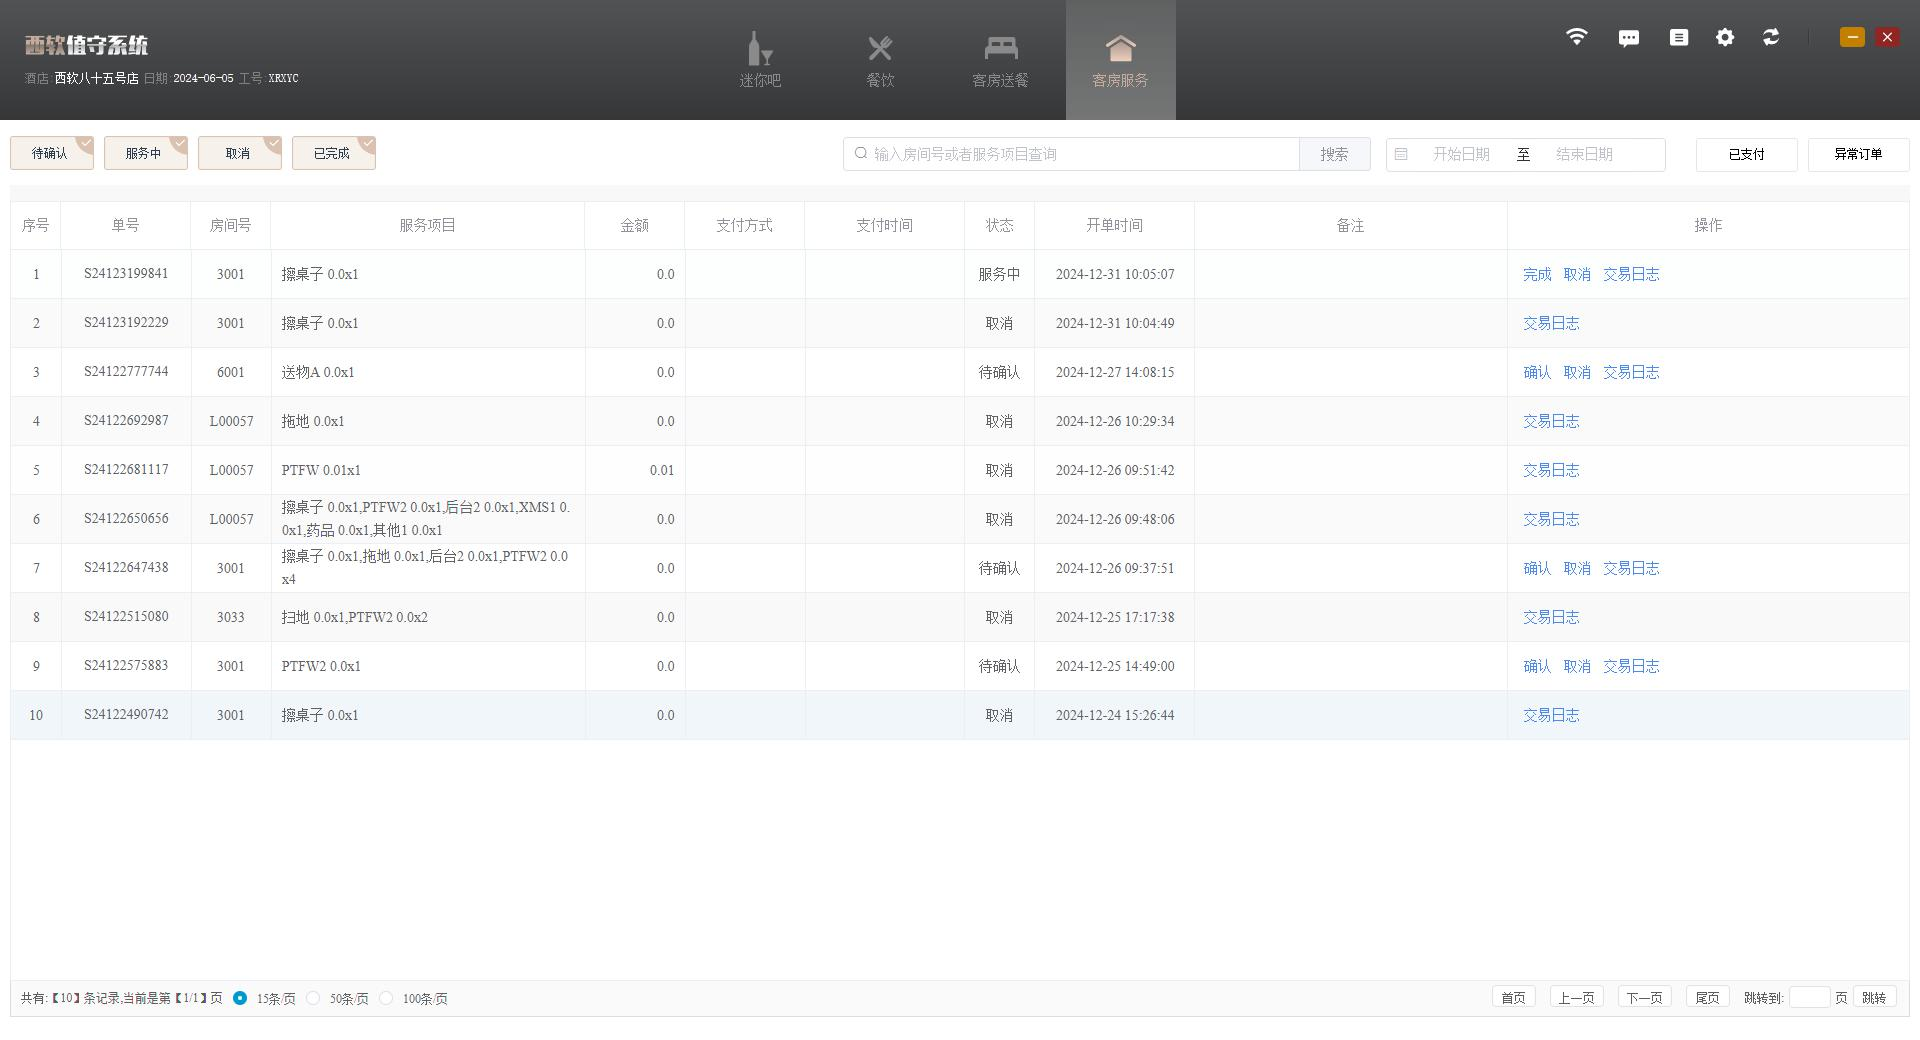Open the list document icon in header
This screenshot has width=1920, height=1040.
[x=1679, y=37]
